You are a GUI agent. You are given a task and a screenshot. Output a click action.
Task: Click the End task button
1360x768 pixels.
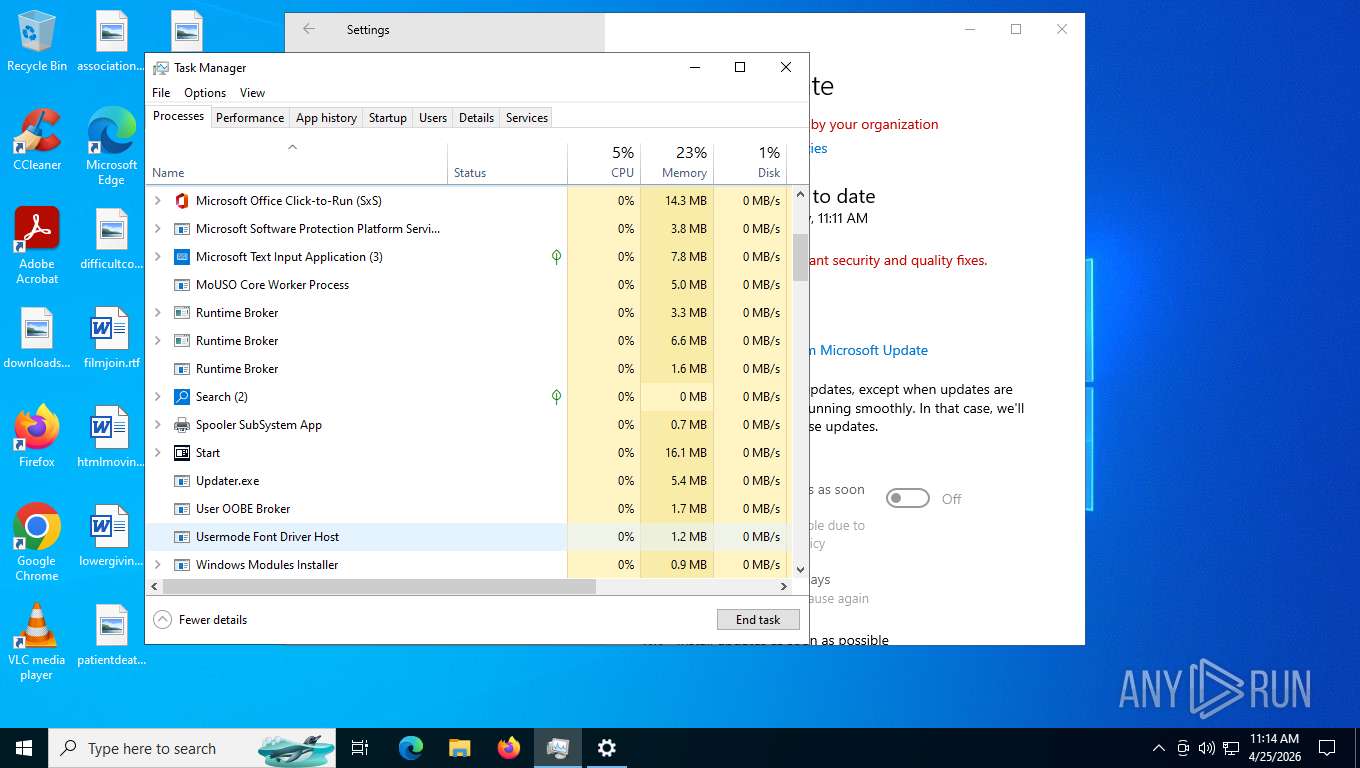click(758, 620)
